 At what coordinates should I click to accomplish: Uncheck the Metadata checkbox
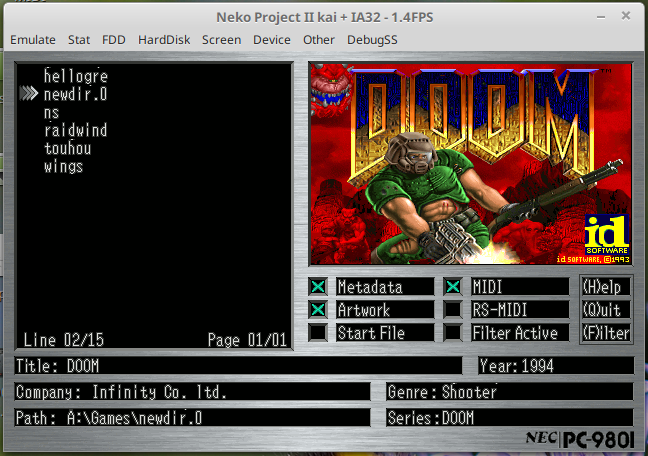(x=318, y=286)
